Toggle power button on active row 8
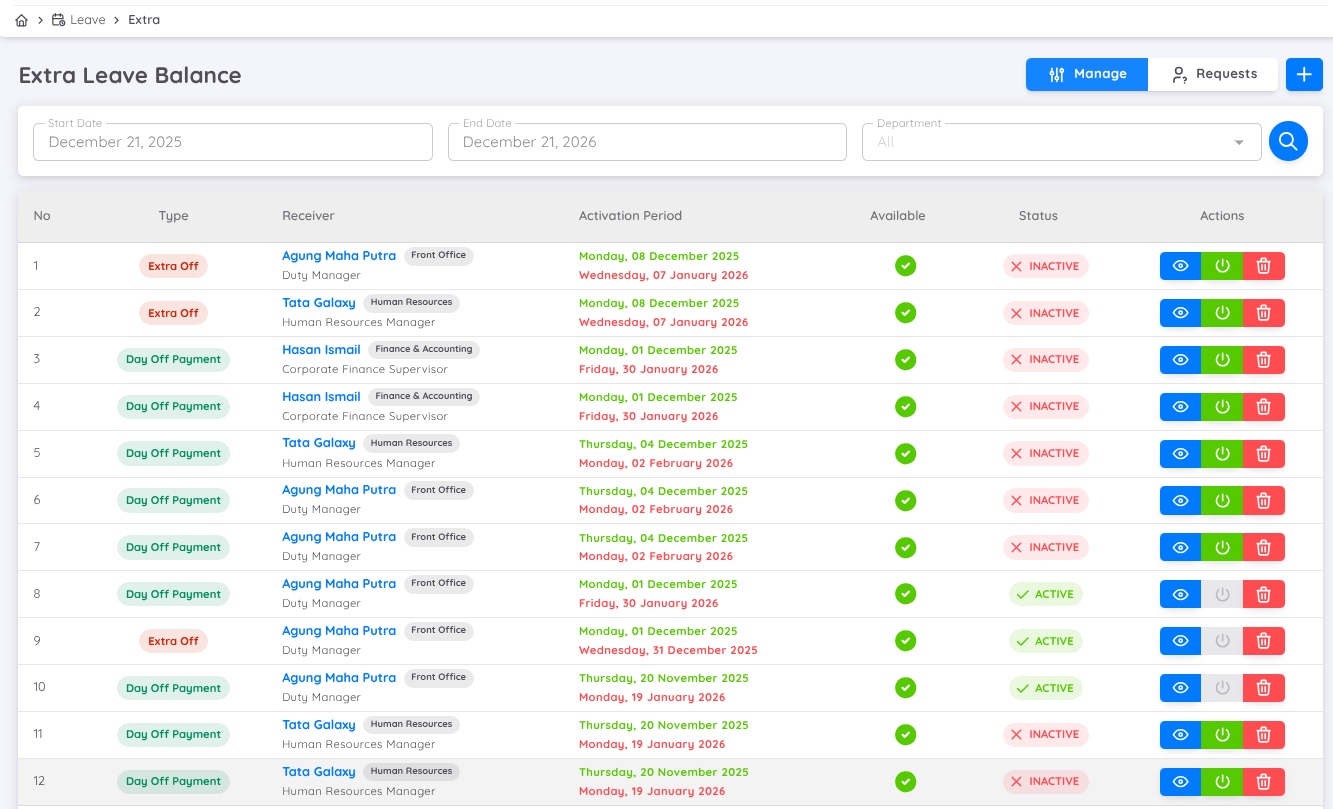1333x809 pixels. coord(1222,595)
